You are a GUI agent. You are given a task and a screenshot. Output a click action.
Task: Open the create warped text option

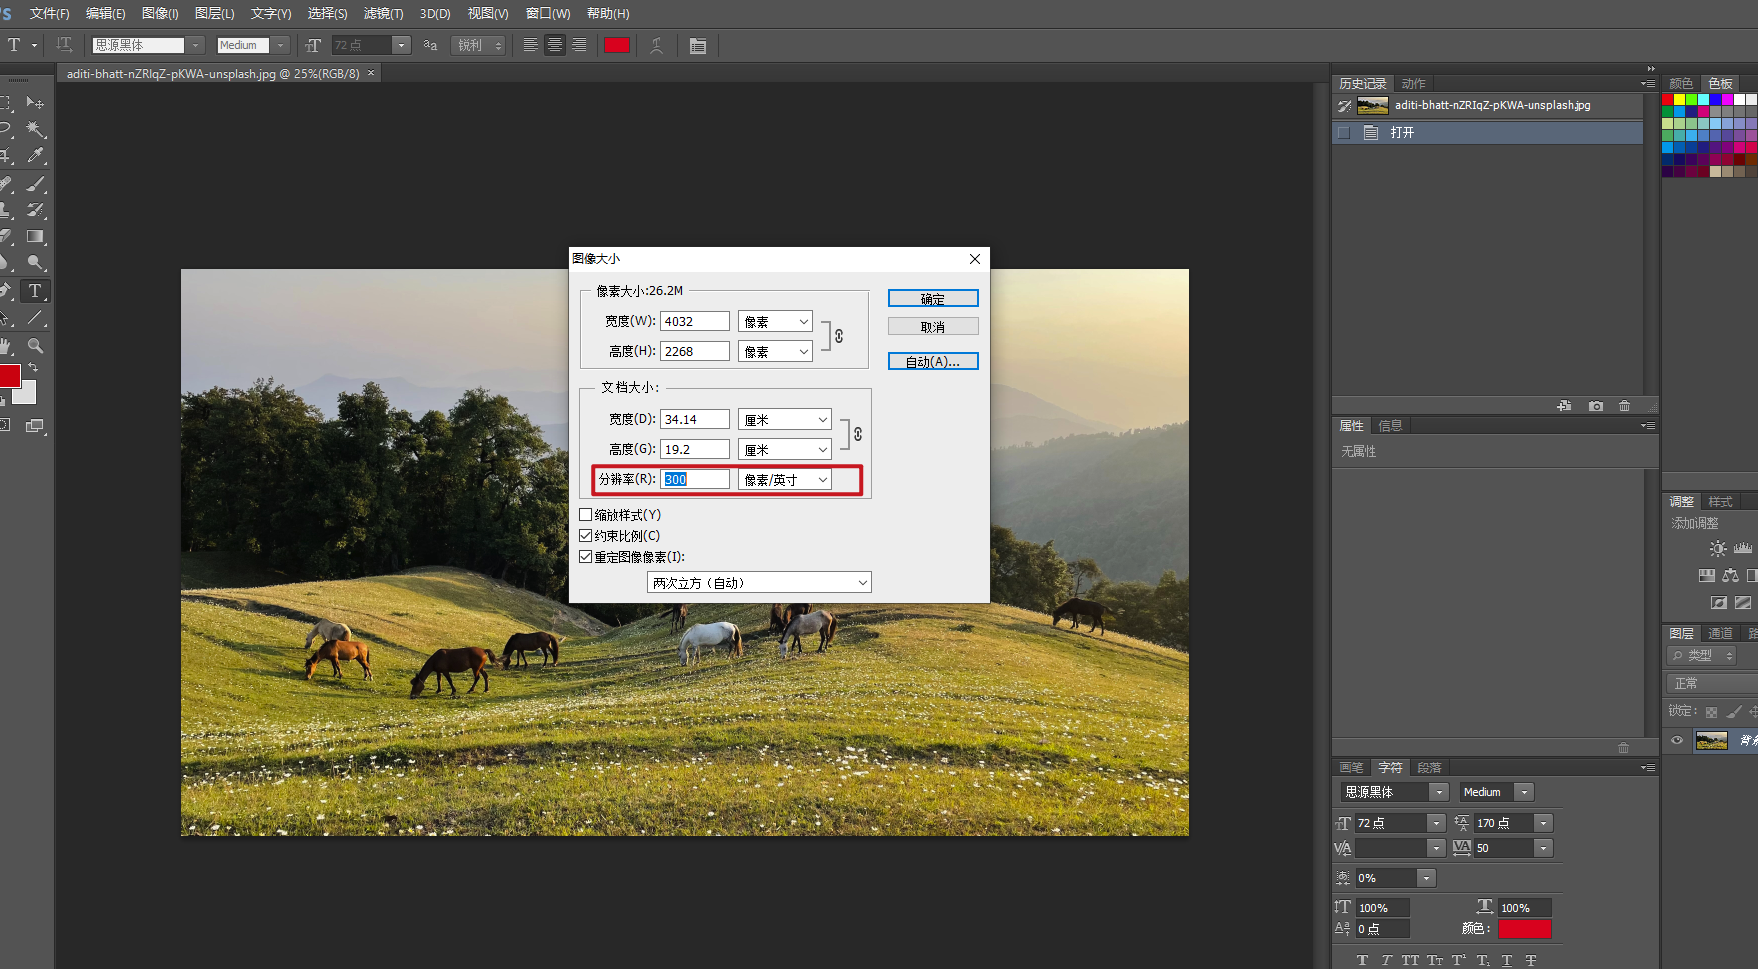point(657,45)
